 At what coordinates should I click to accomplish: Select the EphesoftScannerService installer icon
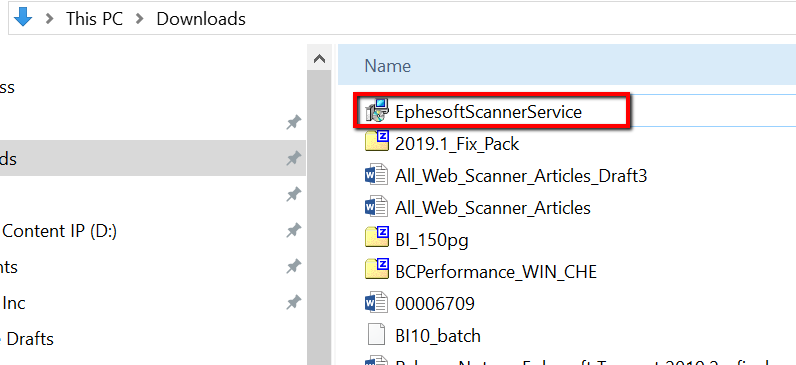point(377,111)
